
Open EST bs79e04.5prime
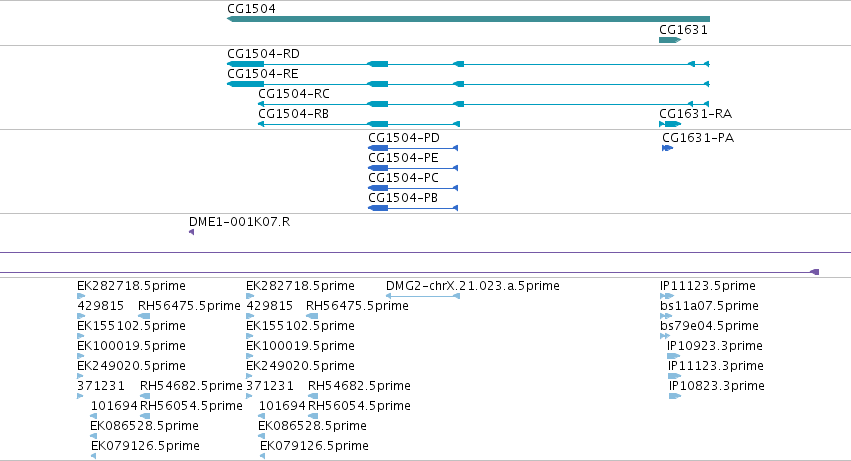tap(709, 326)
